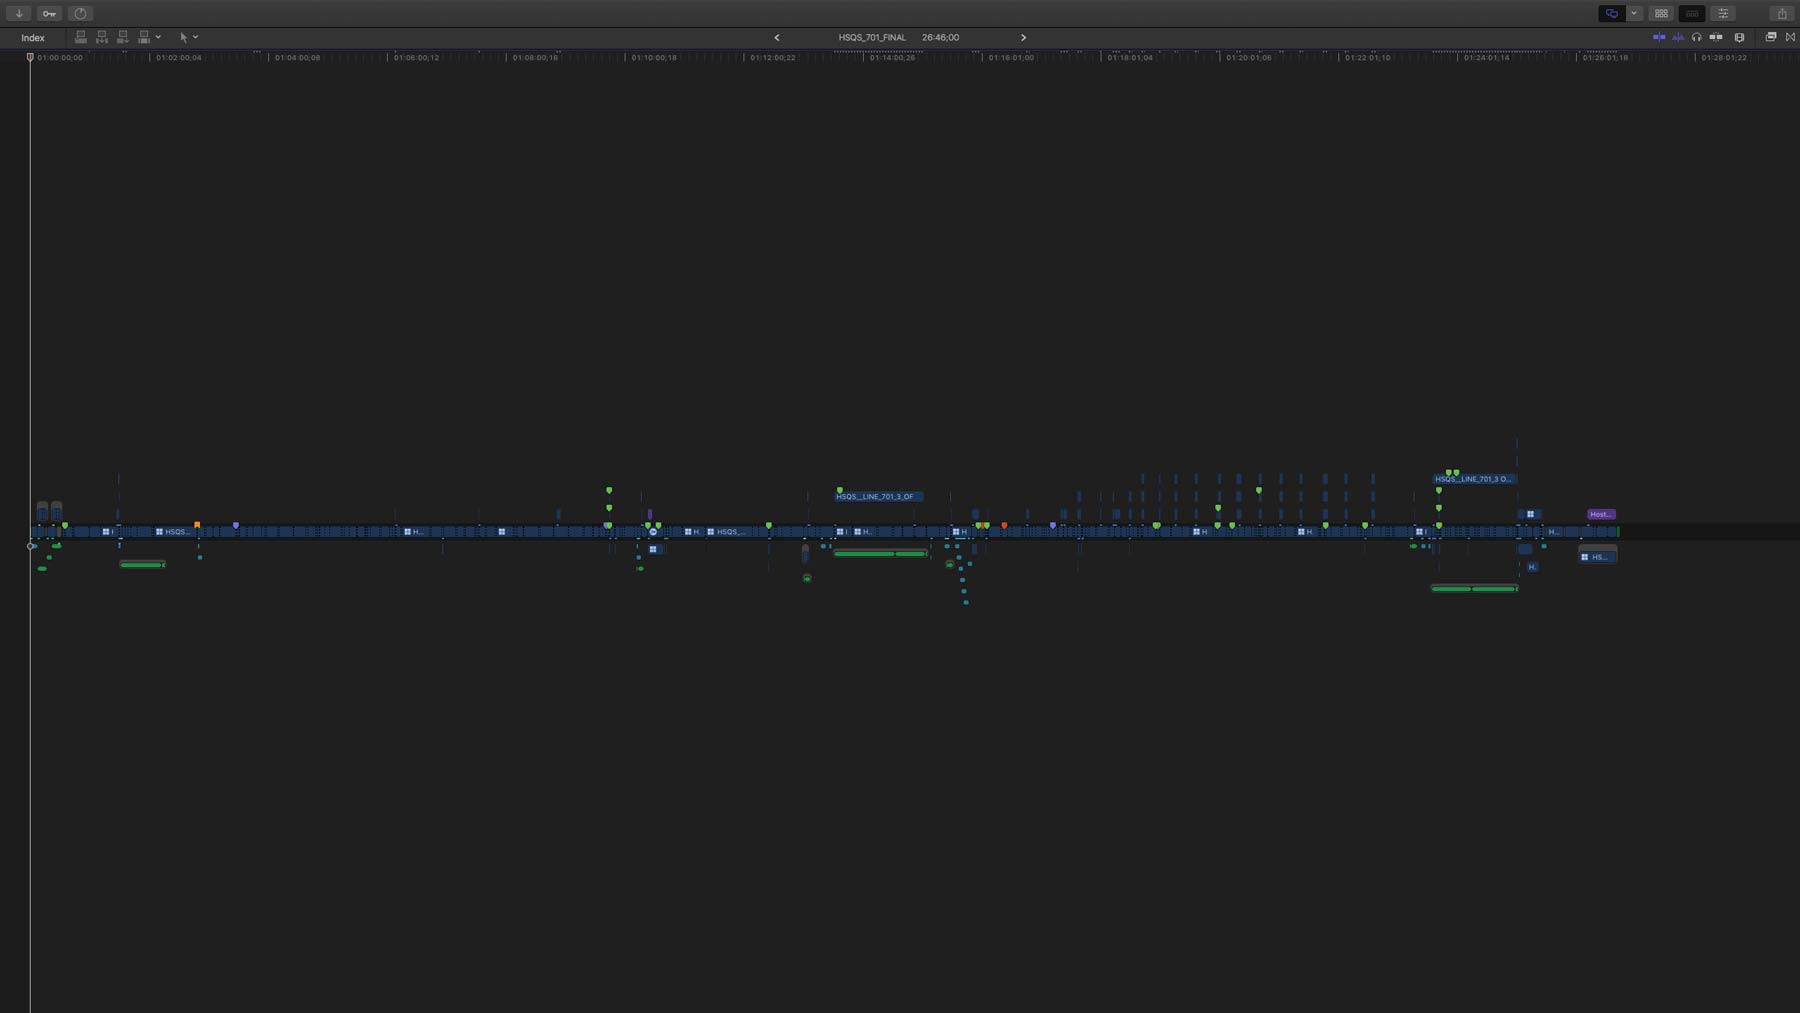The width and height of the screenshot is (1800, 1013).
Task: Go back in timeline history
Action: pyautogui.click(x=777, y=37)
